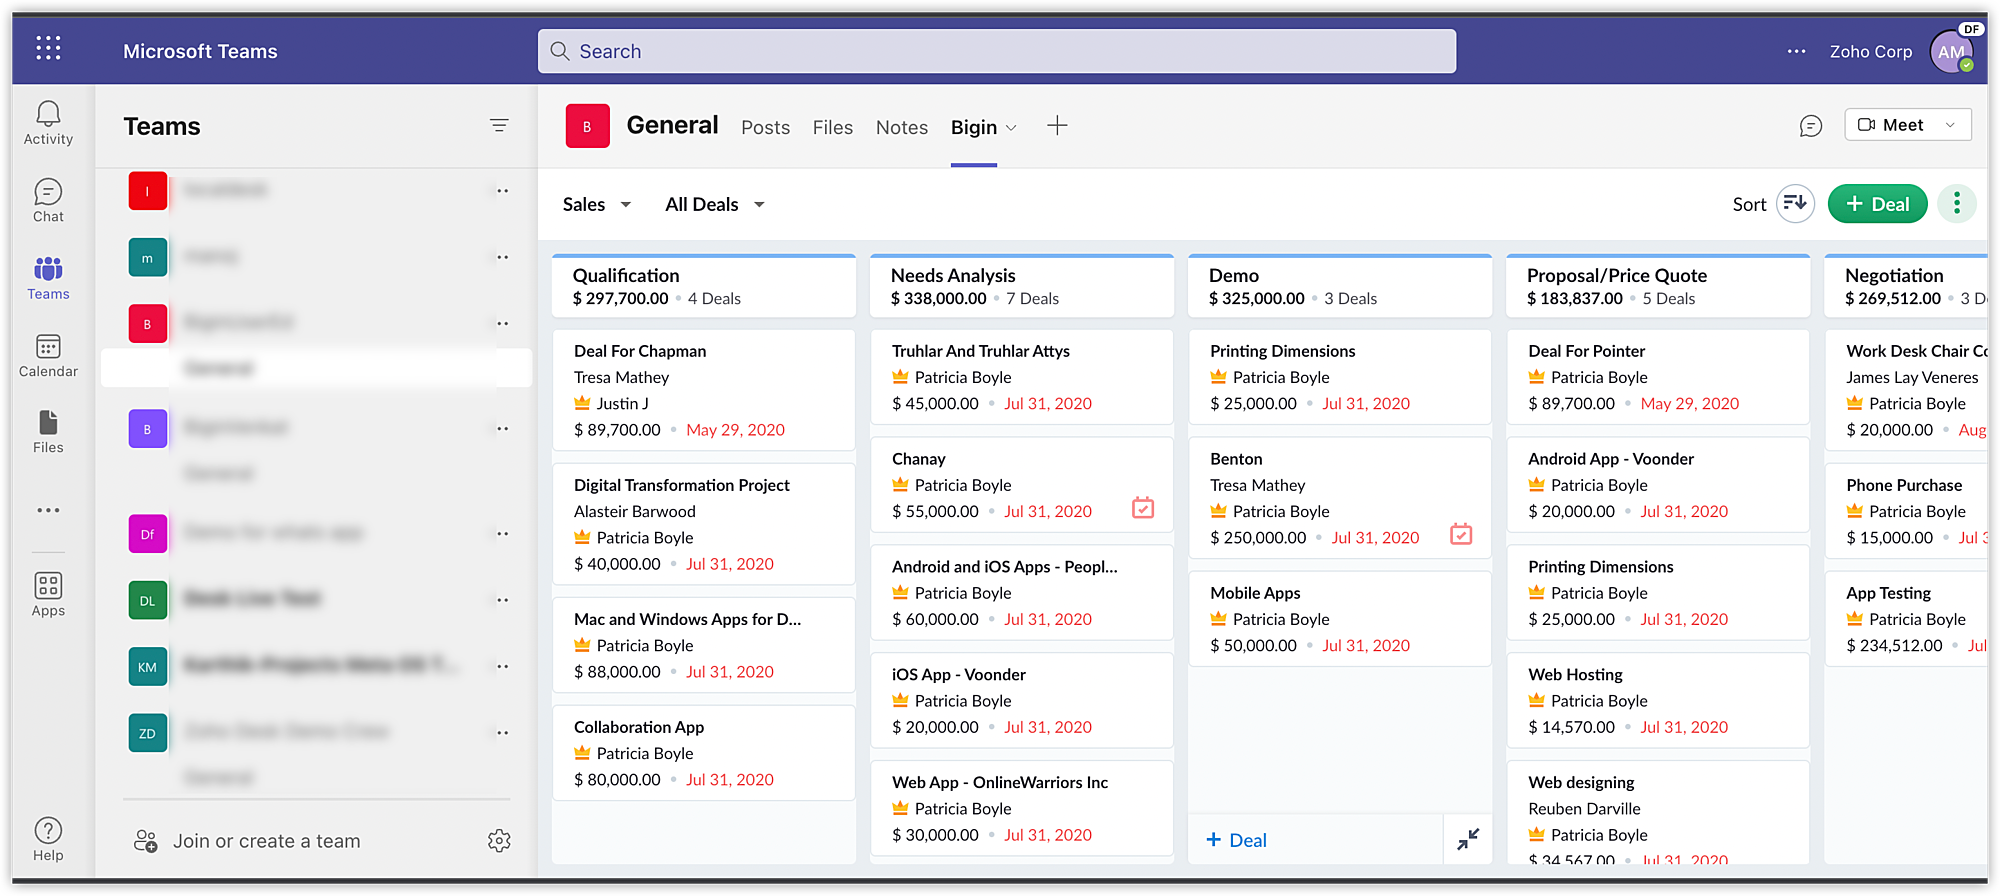Switch to the Posts tab

pos(765,128)
